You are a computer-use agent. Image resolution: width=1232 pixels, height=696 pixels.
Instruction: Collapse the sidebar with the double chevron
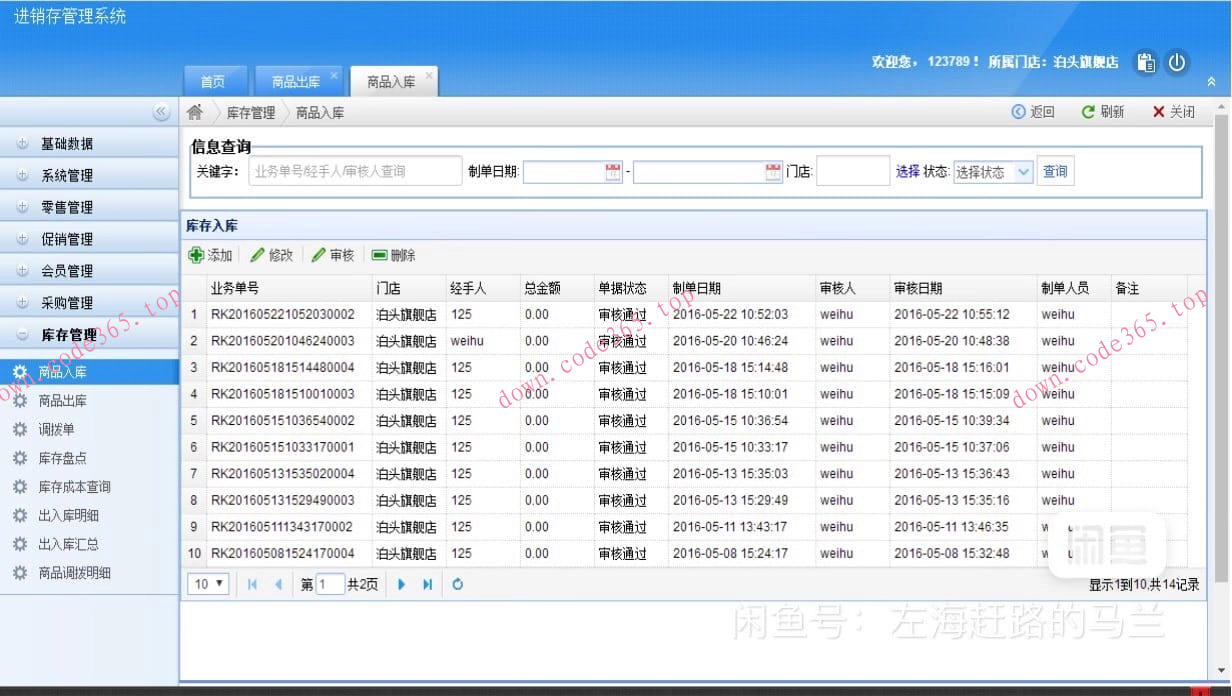(x=162, y=113)
